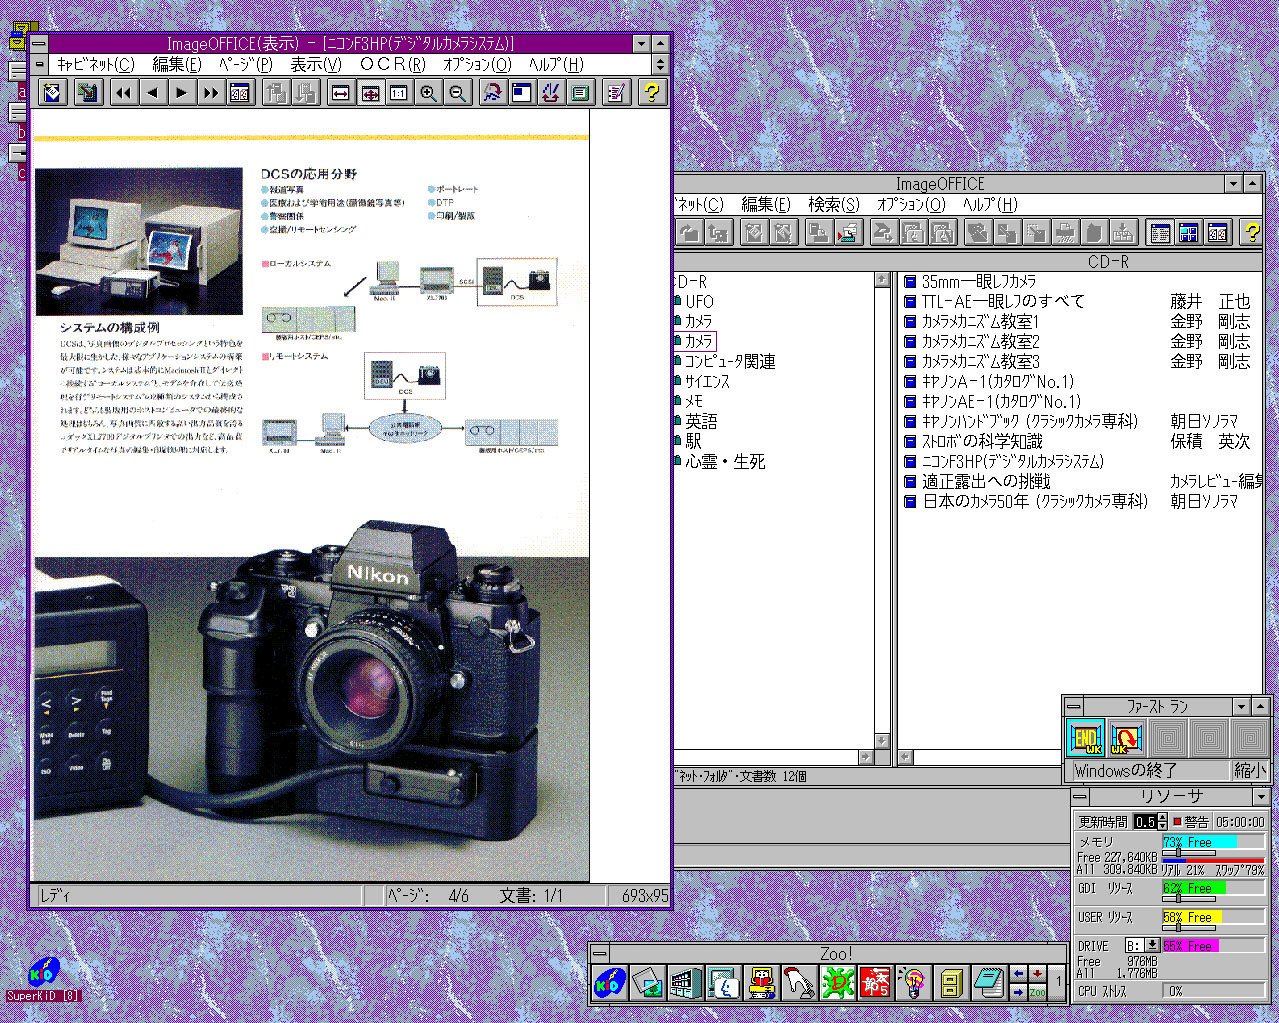Click the GDI リソース threshold slider
The image size is (1279, 1023).
point(1180,898)
